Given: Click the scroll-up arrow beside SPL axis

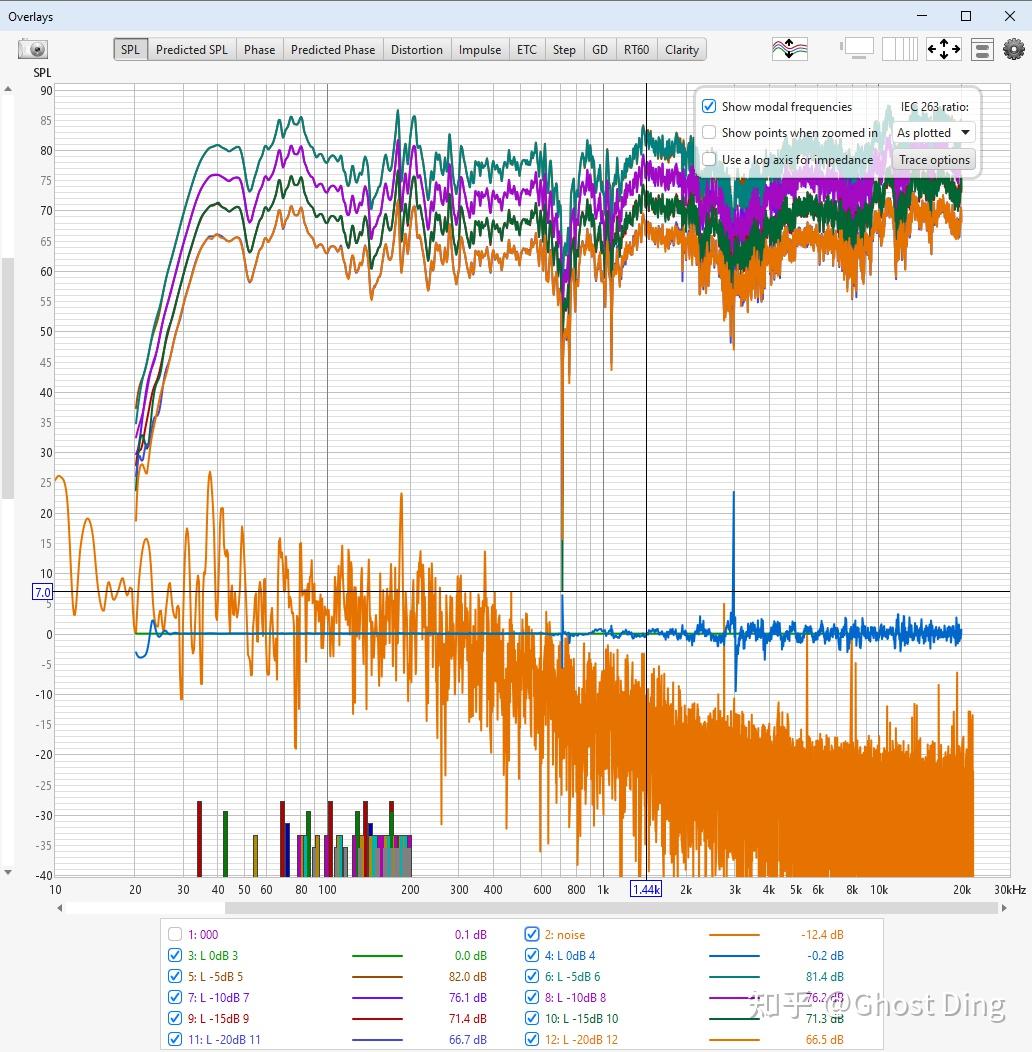Looking at the screenshot, I should 8,89.
